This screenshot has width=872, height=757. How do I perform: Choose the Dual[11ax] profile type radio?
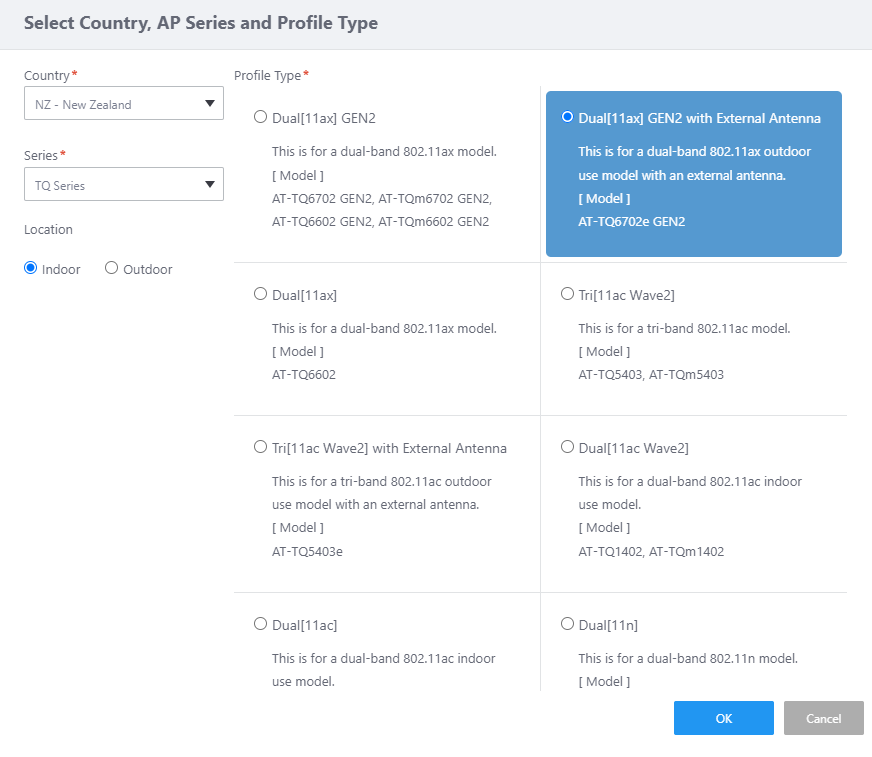(x=261, y=294)
